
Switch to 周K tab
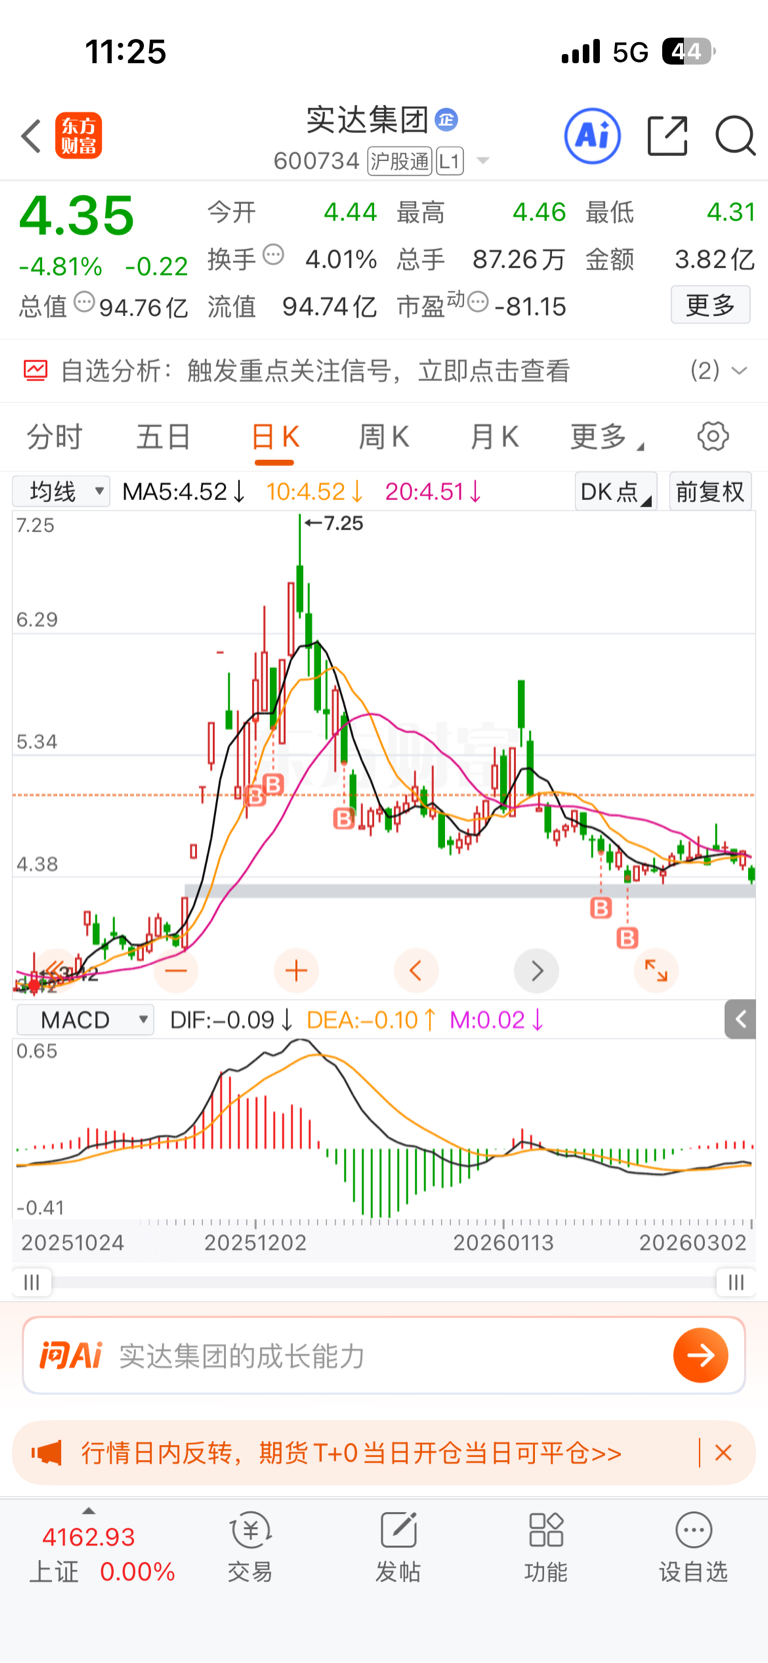pyautogui.click(x=384, y=437)
